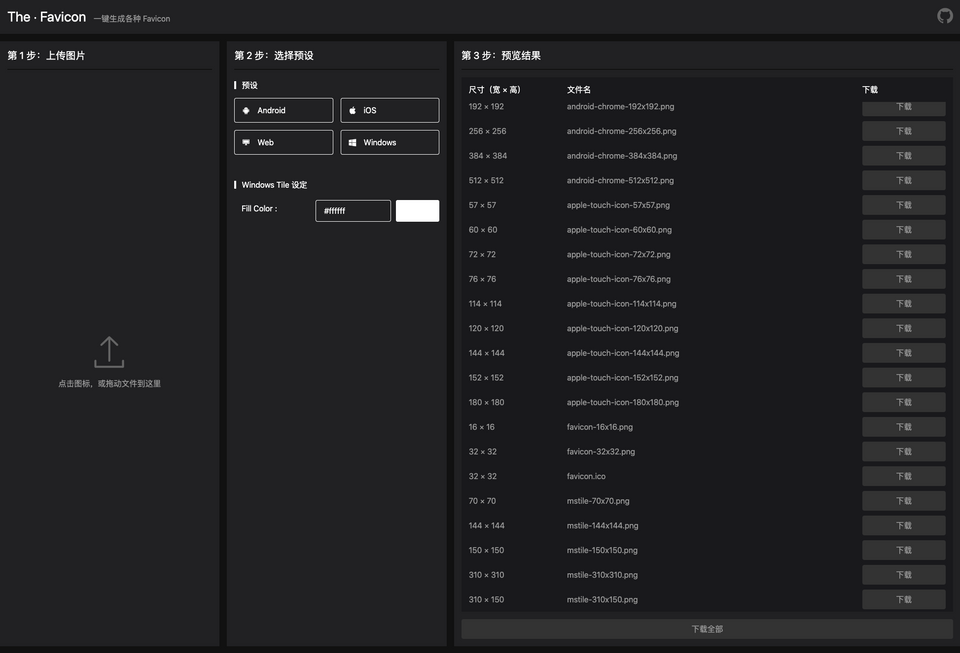Download android-chrome-256x256.png
960x653 pixels.
tap(904, 131)
